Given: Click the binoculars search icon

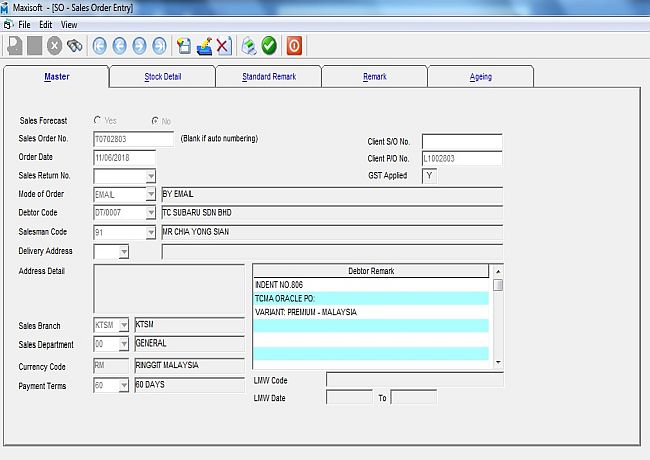Looking at the screenshot, I should click(x=74, y=45).
